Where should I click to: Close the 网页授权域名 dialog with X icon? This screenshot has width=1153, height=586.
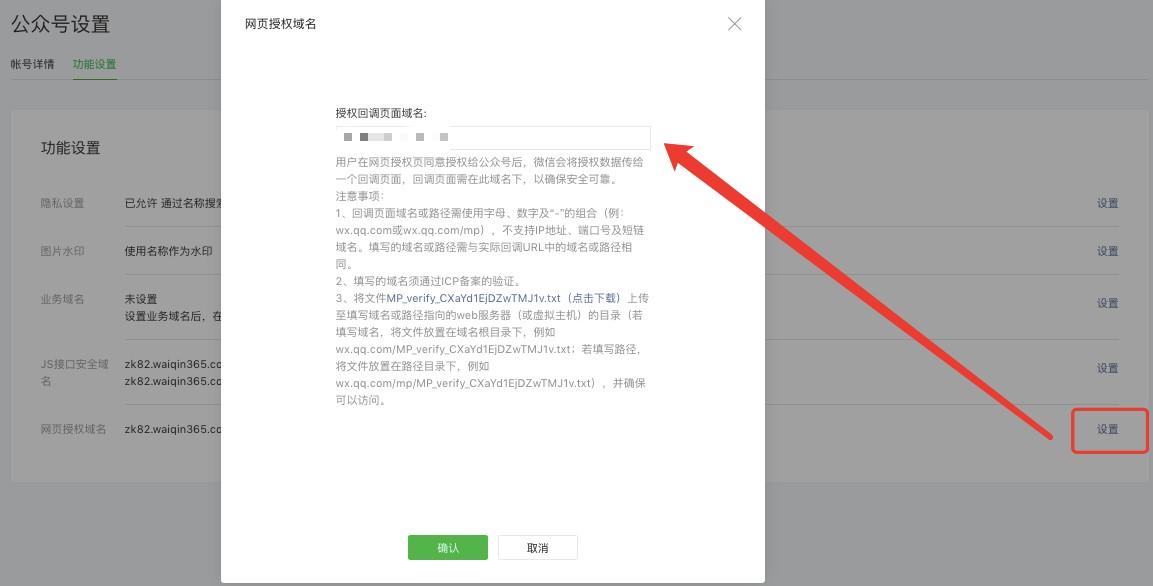734,24
